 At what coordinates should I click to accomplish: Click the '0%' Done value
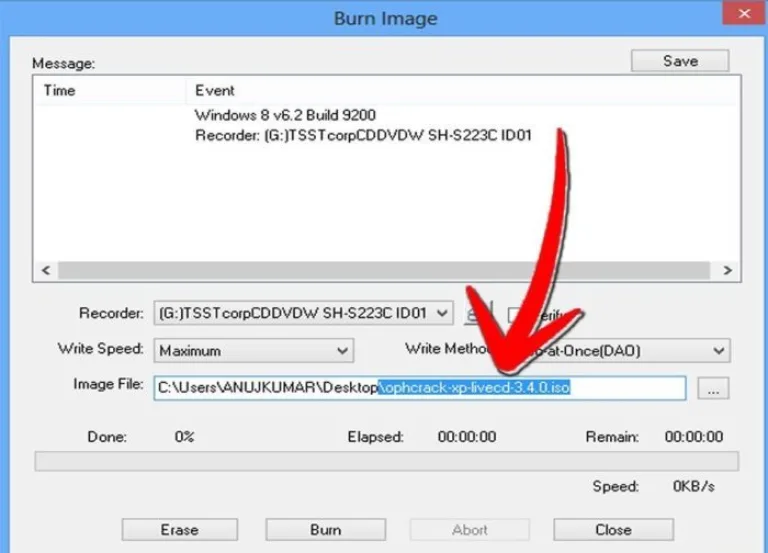tap(185, 436)
